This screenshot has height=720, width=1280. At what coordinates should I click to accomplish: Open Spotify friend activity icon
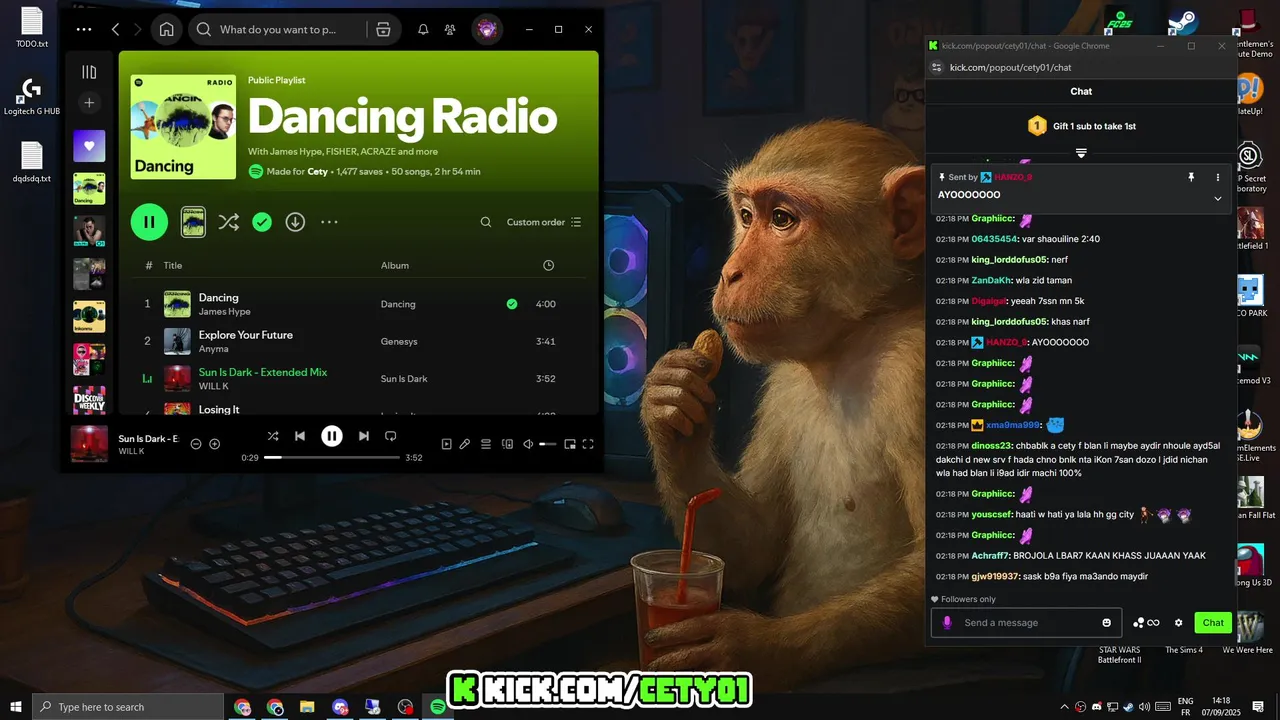(450, 29)
